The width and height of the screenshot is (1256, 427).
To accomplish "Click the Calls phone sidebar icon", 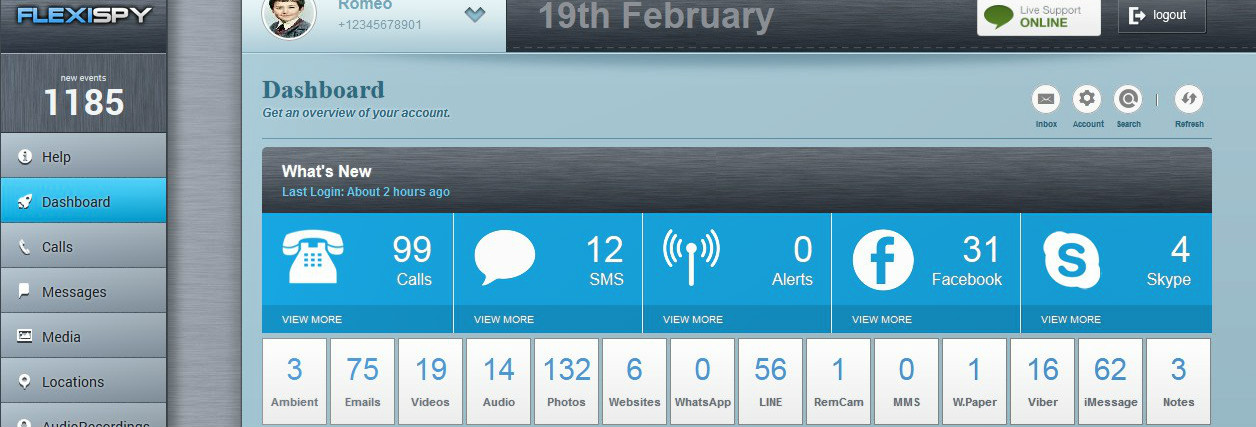I will tap(25, 246).
